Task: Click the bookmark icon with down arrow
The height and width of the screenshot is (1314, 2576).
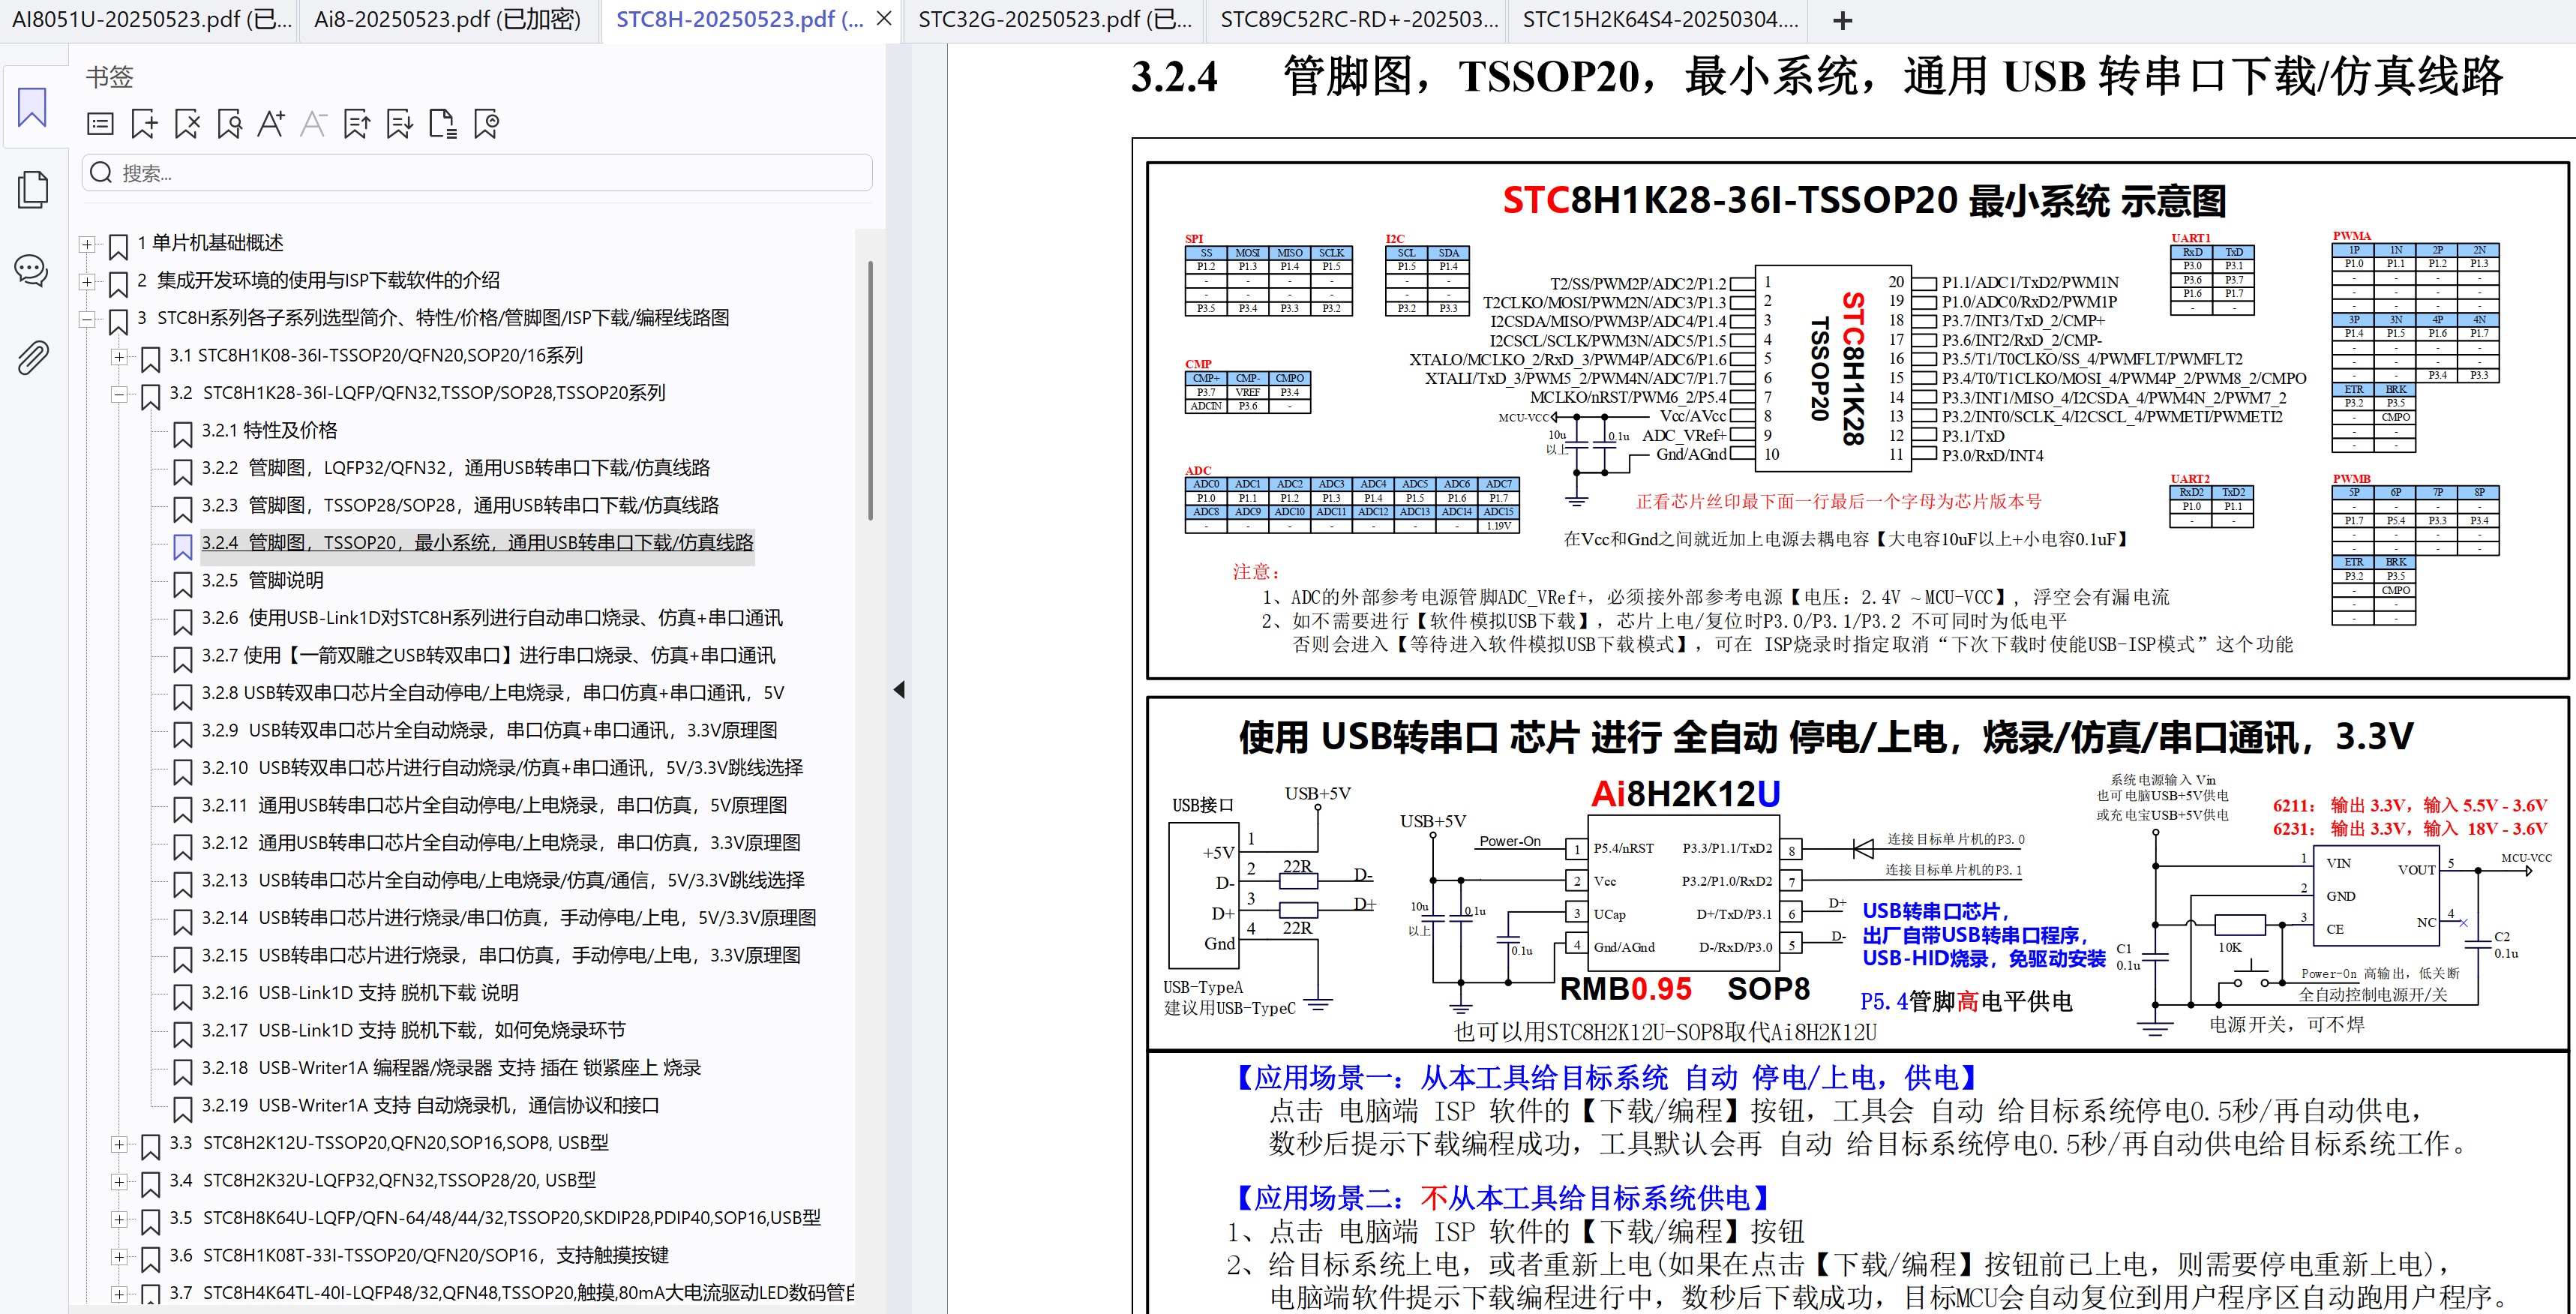Action: tap(400, 124)
